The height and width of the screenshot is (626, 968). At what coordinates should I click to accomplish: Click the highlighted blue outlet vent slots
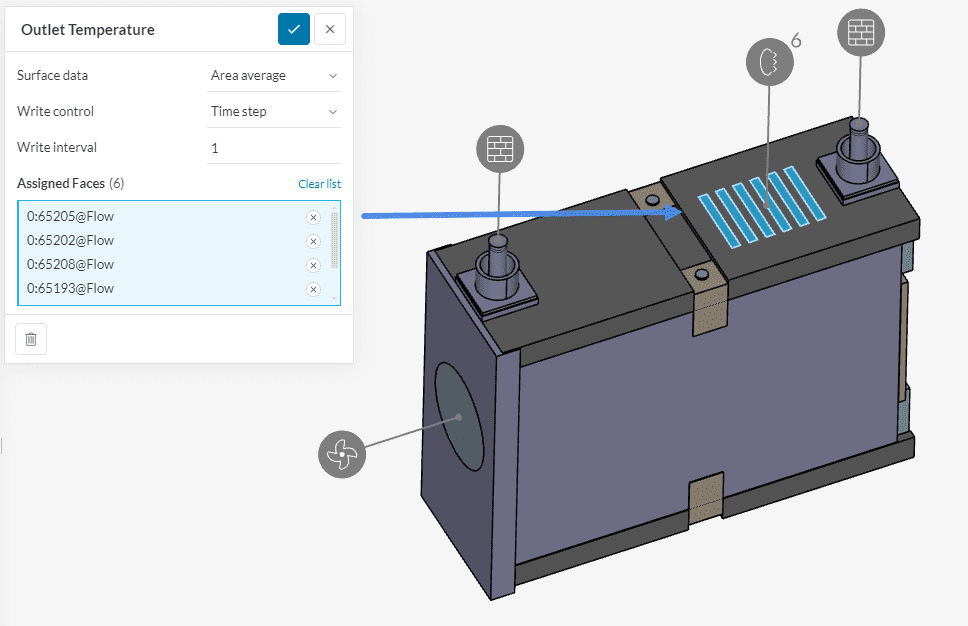pos(762,205)
